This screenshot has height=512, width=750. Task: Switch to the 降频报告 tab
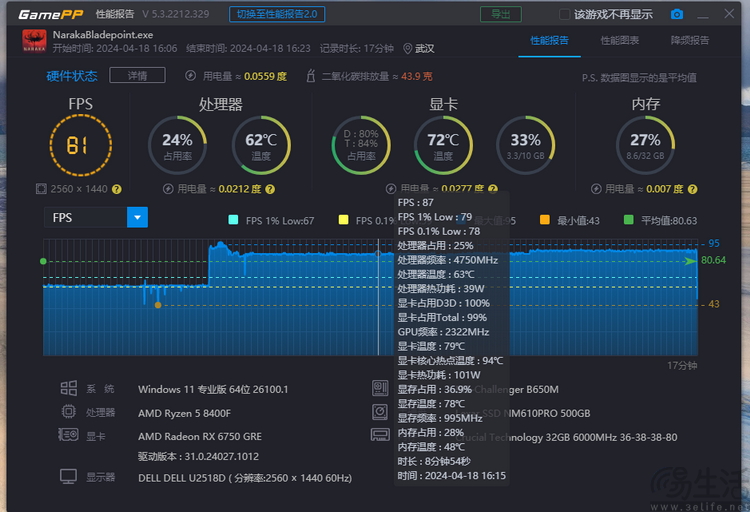690,41
